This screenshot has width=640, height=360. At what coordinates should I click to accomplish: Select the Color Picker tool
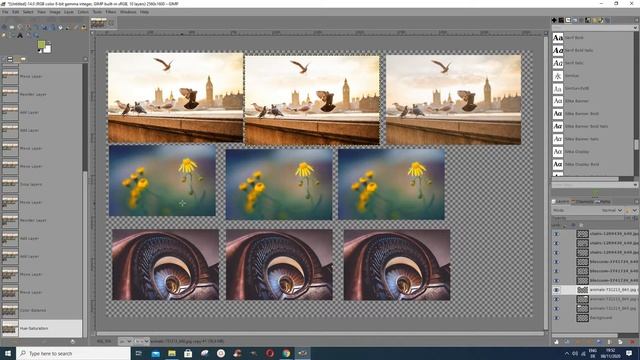[28, 36]
